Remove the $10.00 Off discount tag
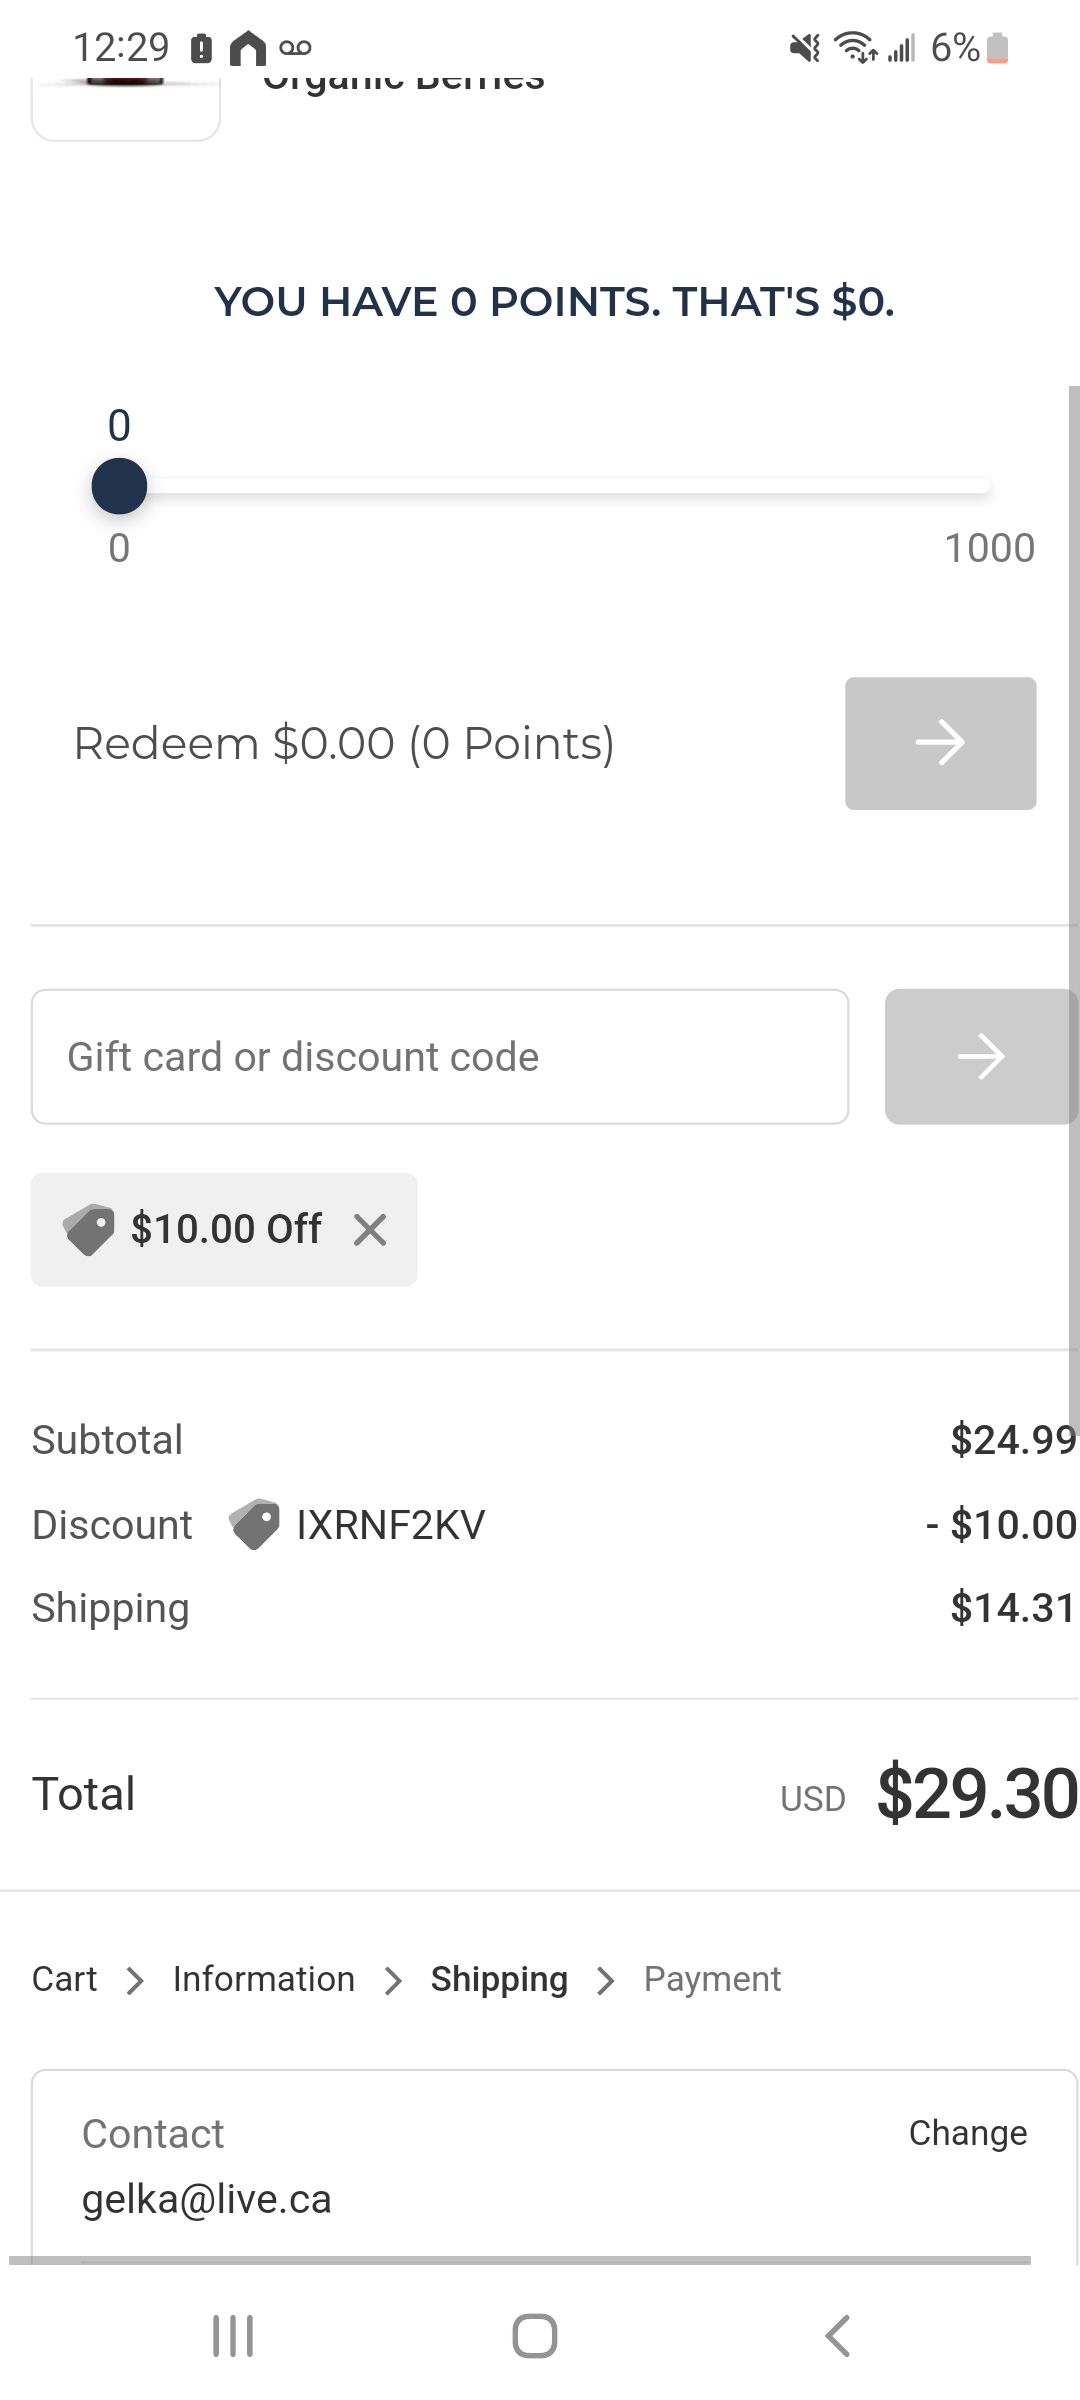 click(x=370, y=1229)
